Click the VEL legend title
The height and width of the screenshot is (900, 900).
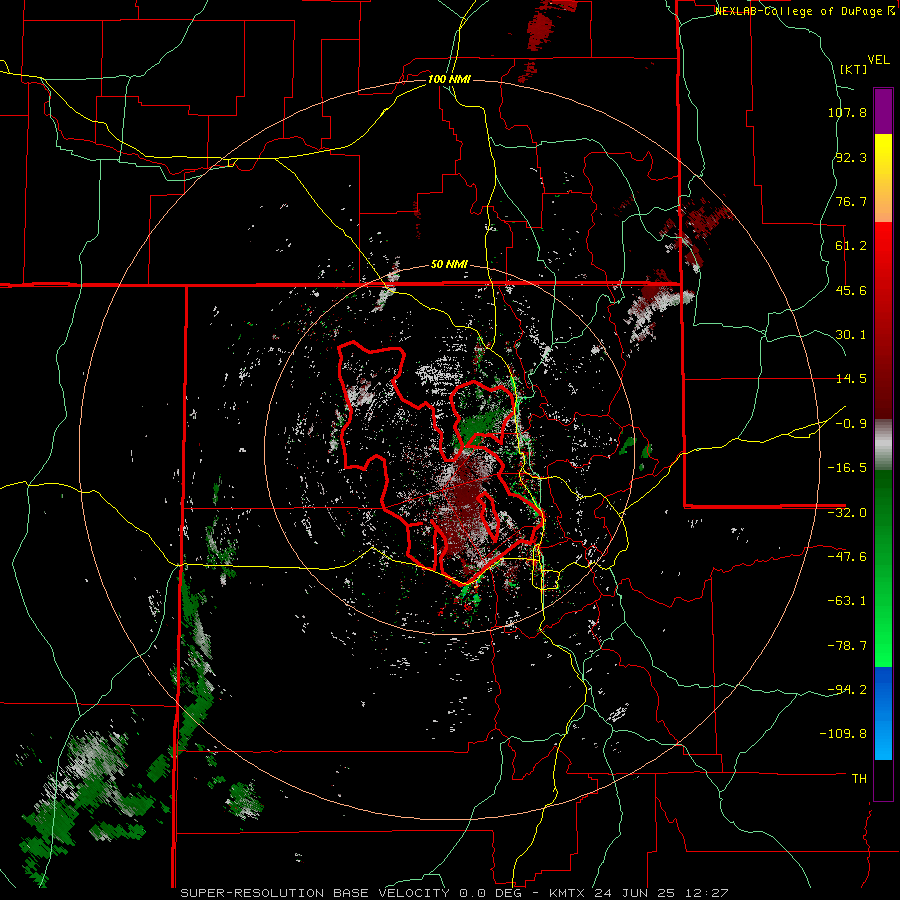878,60
